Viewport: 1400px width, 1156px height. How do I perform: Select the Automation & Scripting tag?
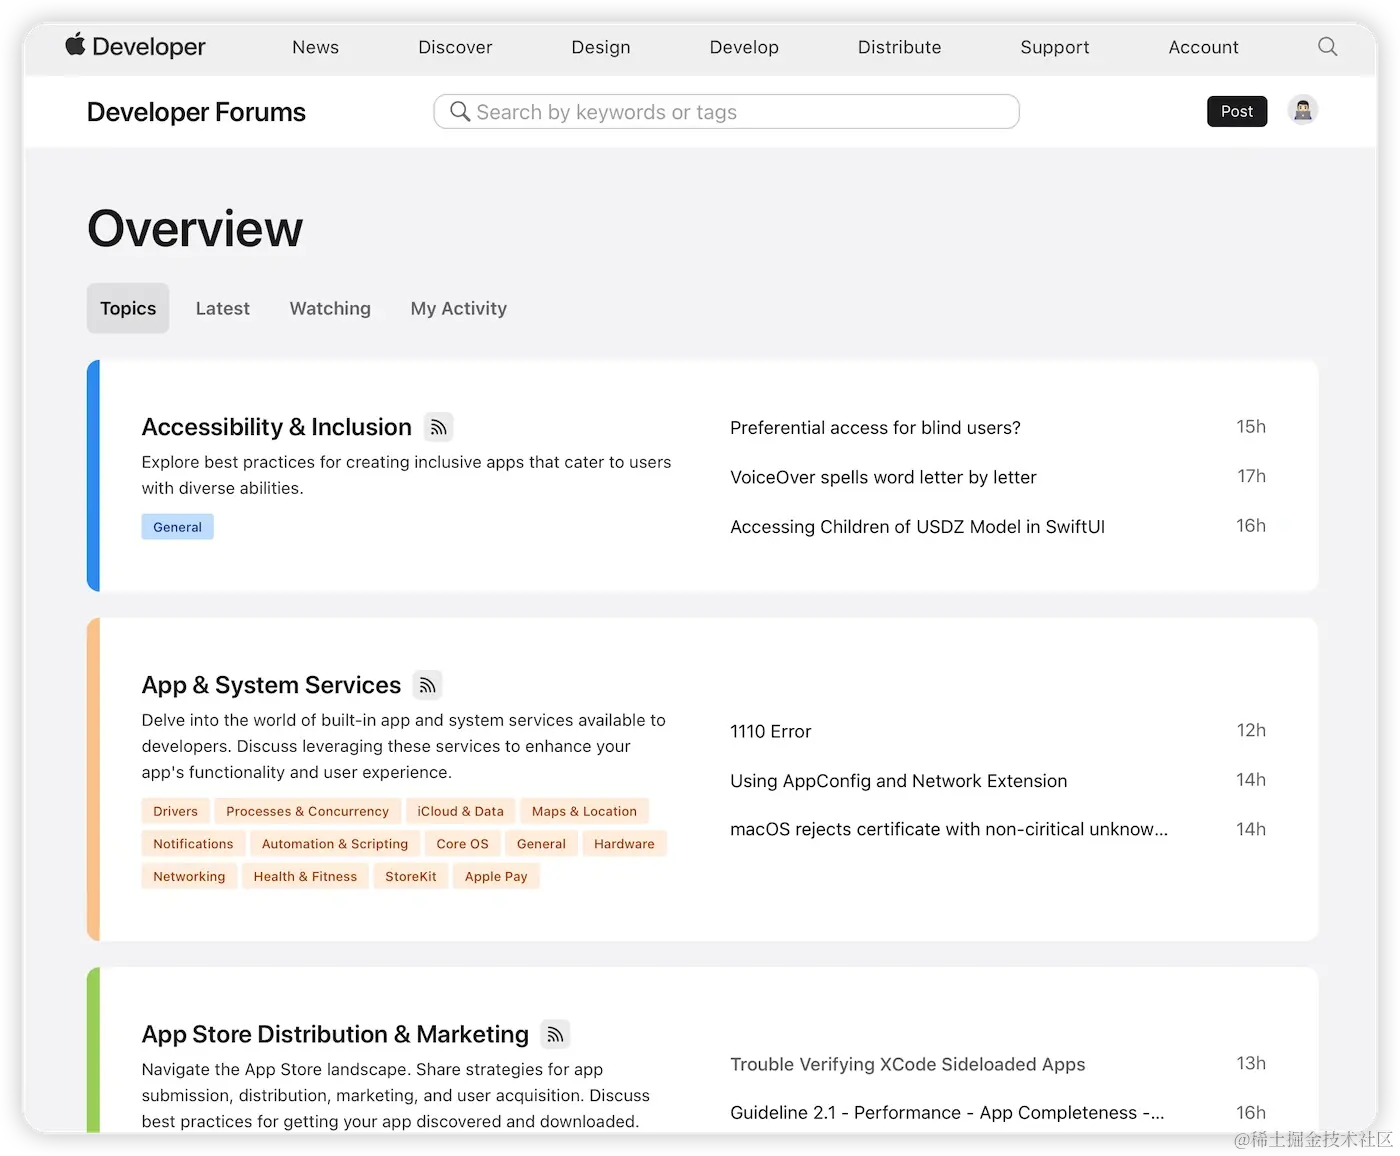[x=335, y=844]
